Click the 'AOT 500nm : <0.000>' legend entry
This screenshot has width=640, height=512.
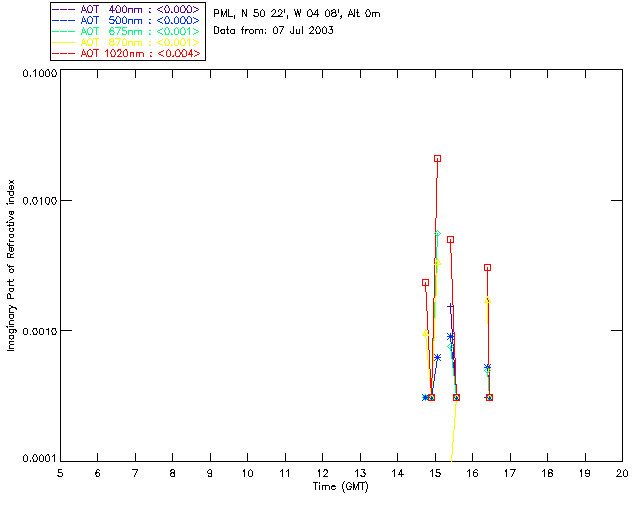tap(127, 20)
